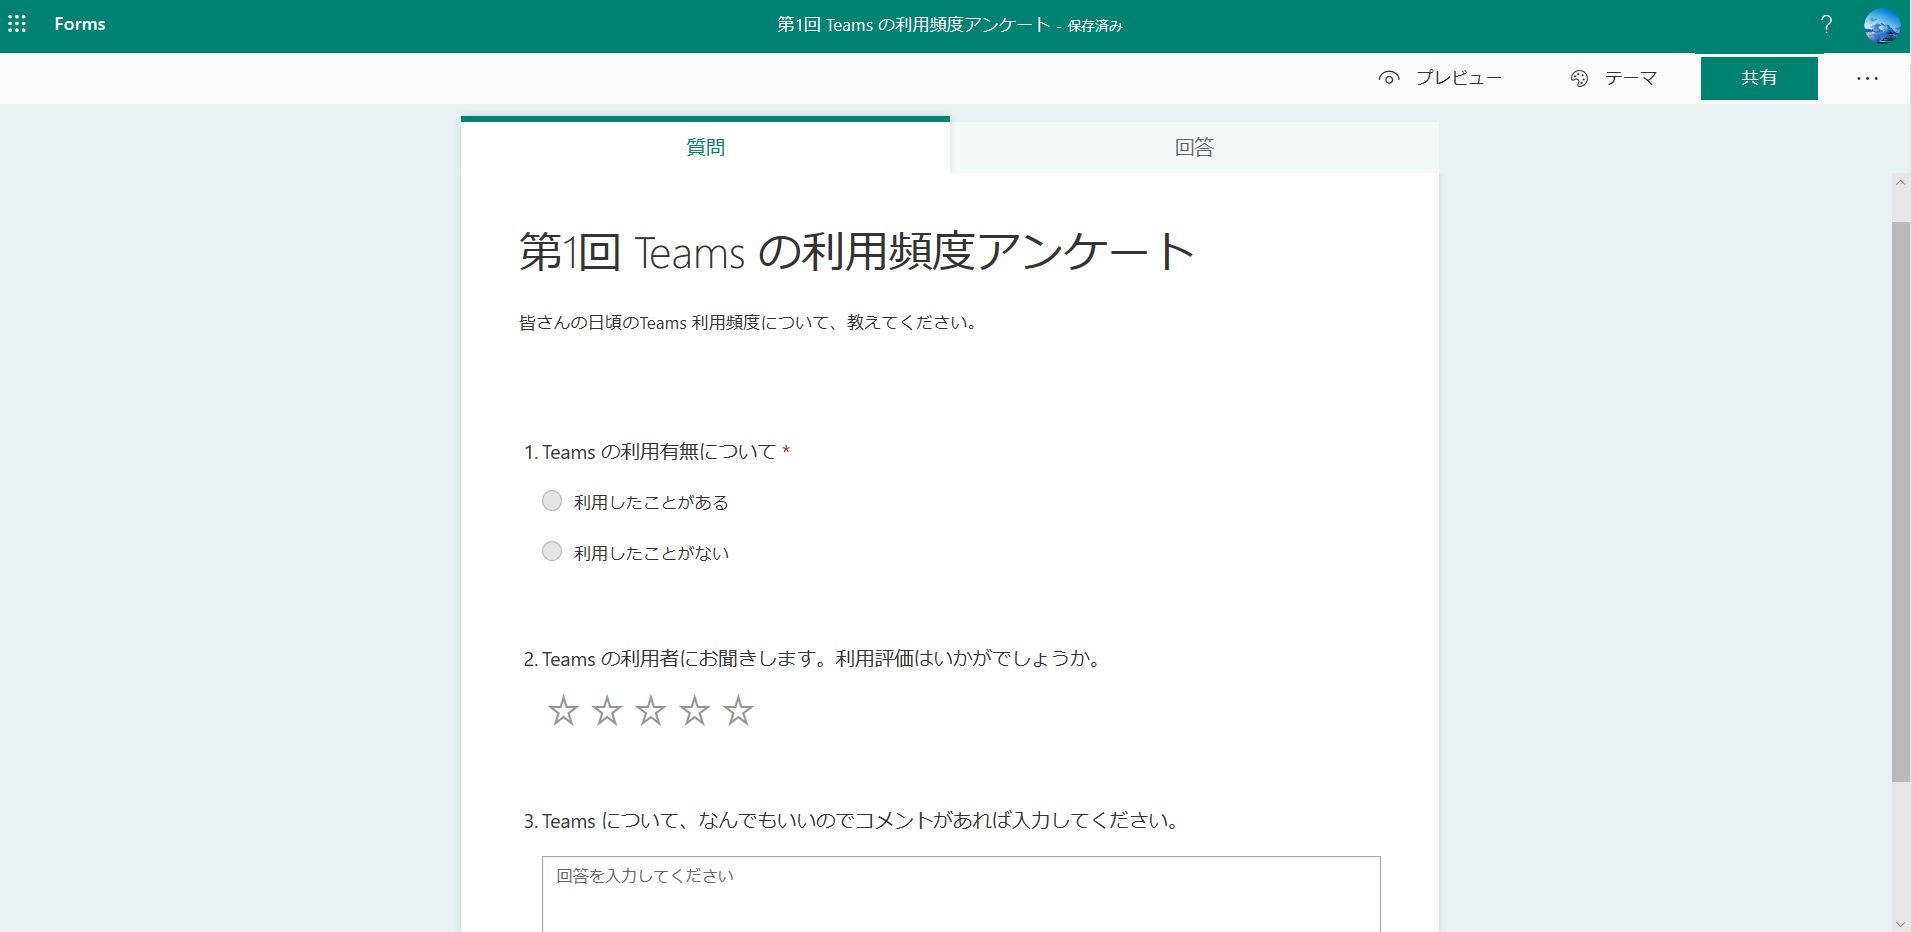Rate one star on question 2

(x=564, y=711)
